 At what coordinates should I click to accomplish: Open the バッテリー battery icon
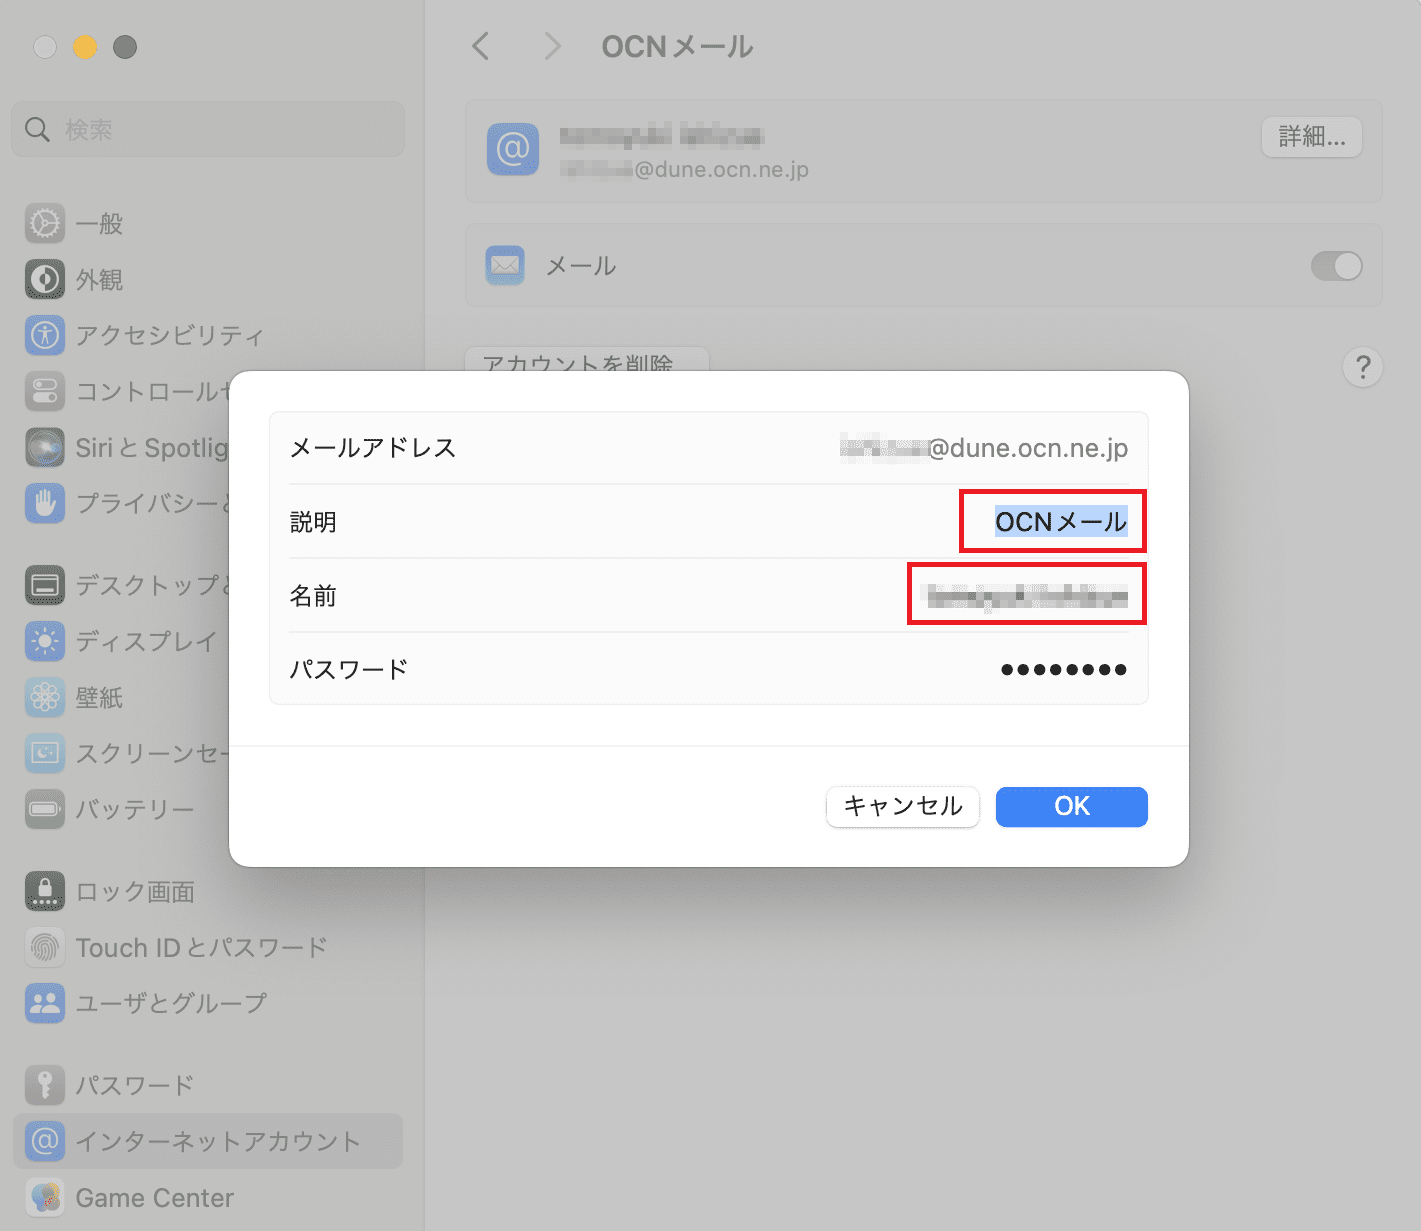(x=45, y=809)
